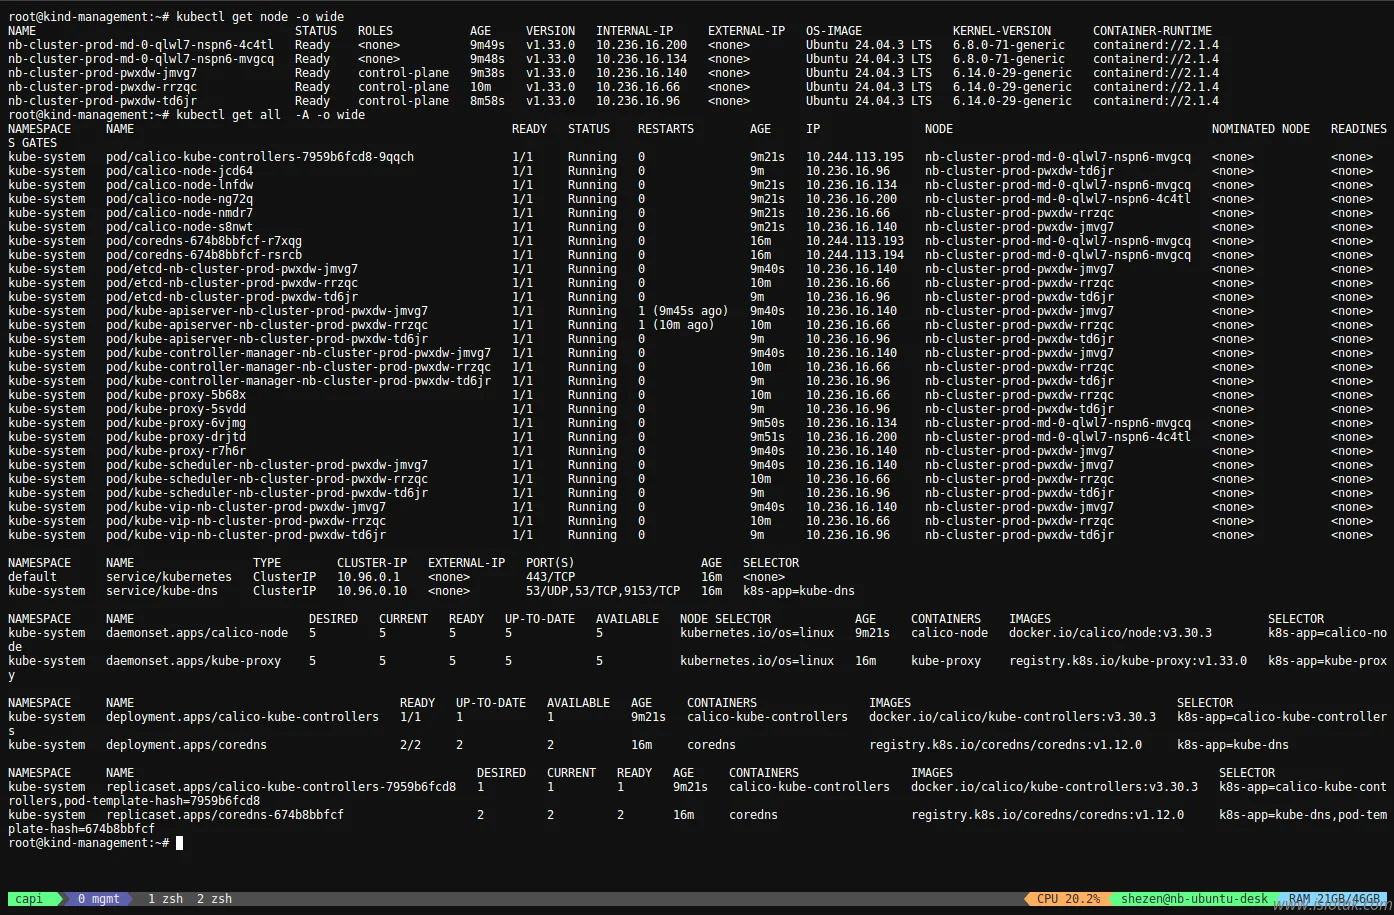This screenshot has height=915, width=1394.
Task: Click cluster IP 10.96.0.10
Action: [x=372, y=591]
